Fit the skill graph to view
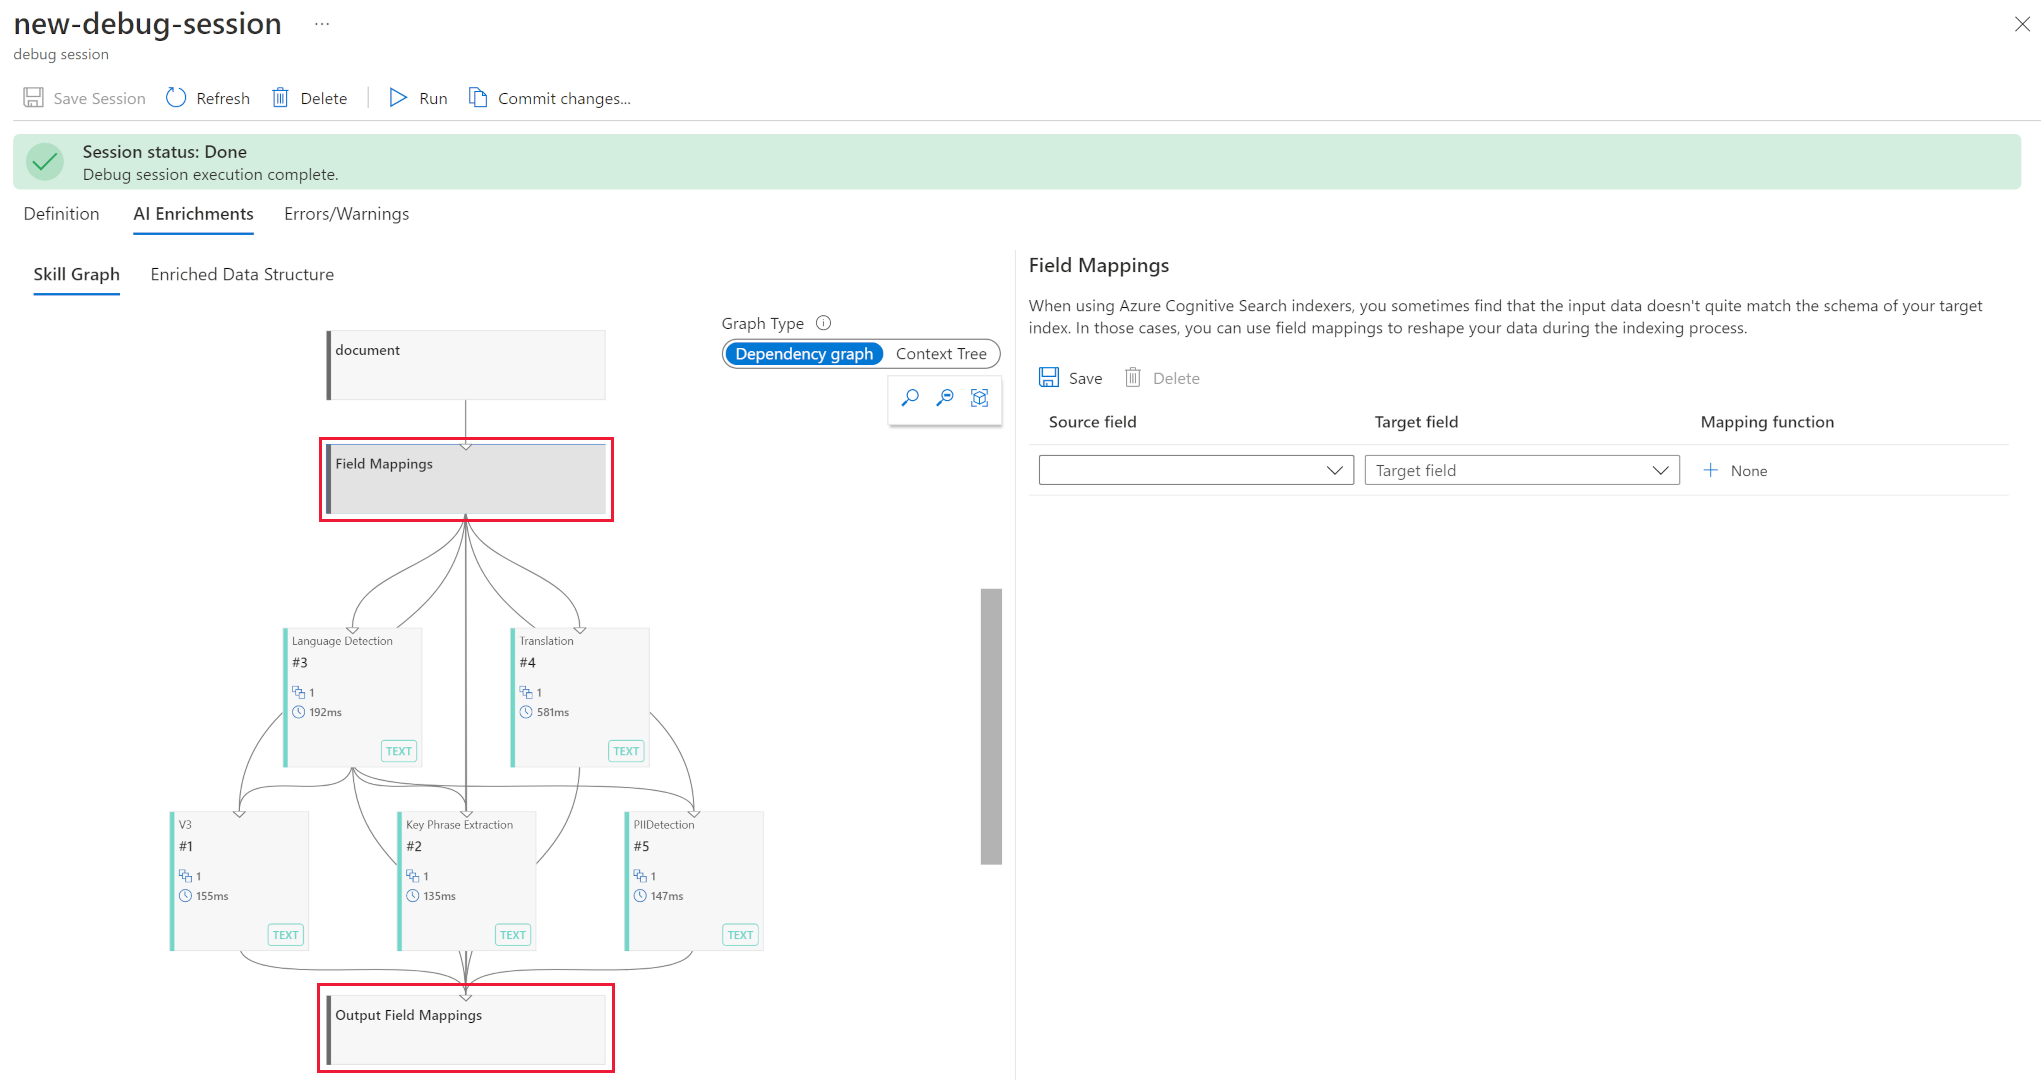2041x1080 pixels. pyautogui.click(x=980, y=398)
